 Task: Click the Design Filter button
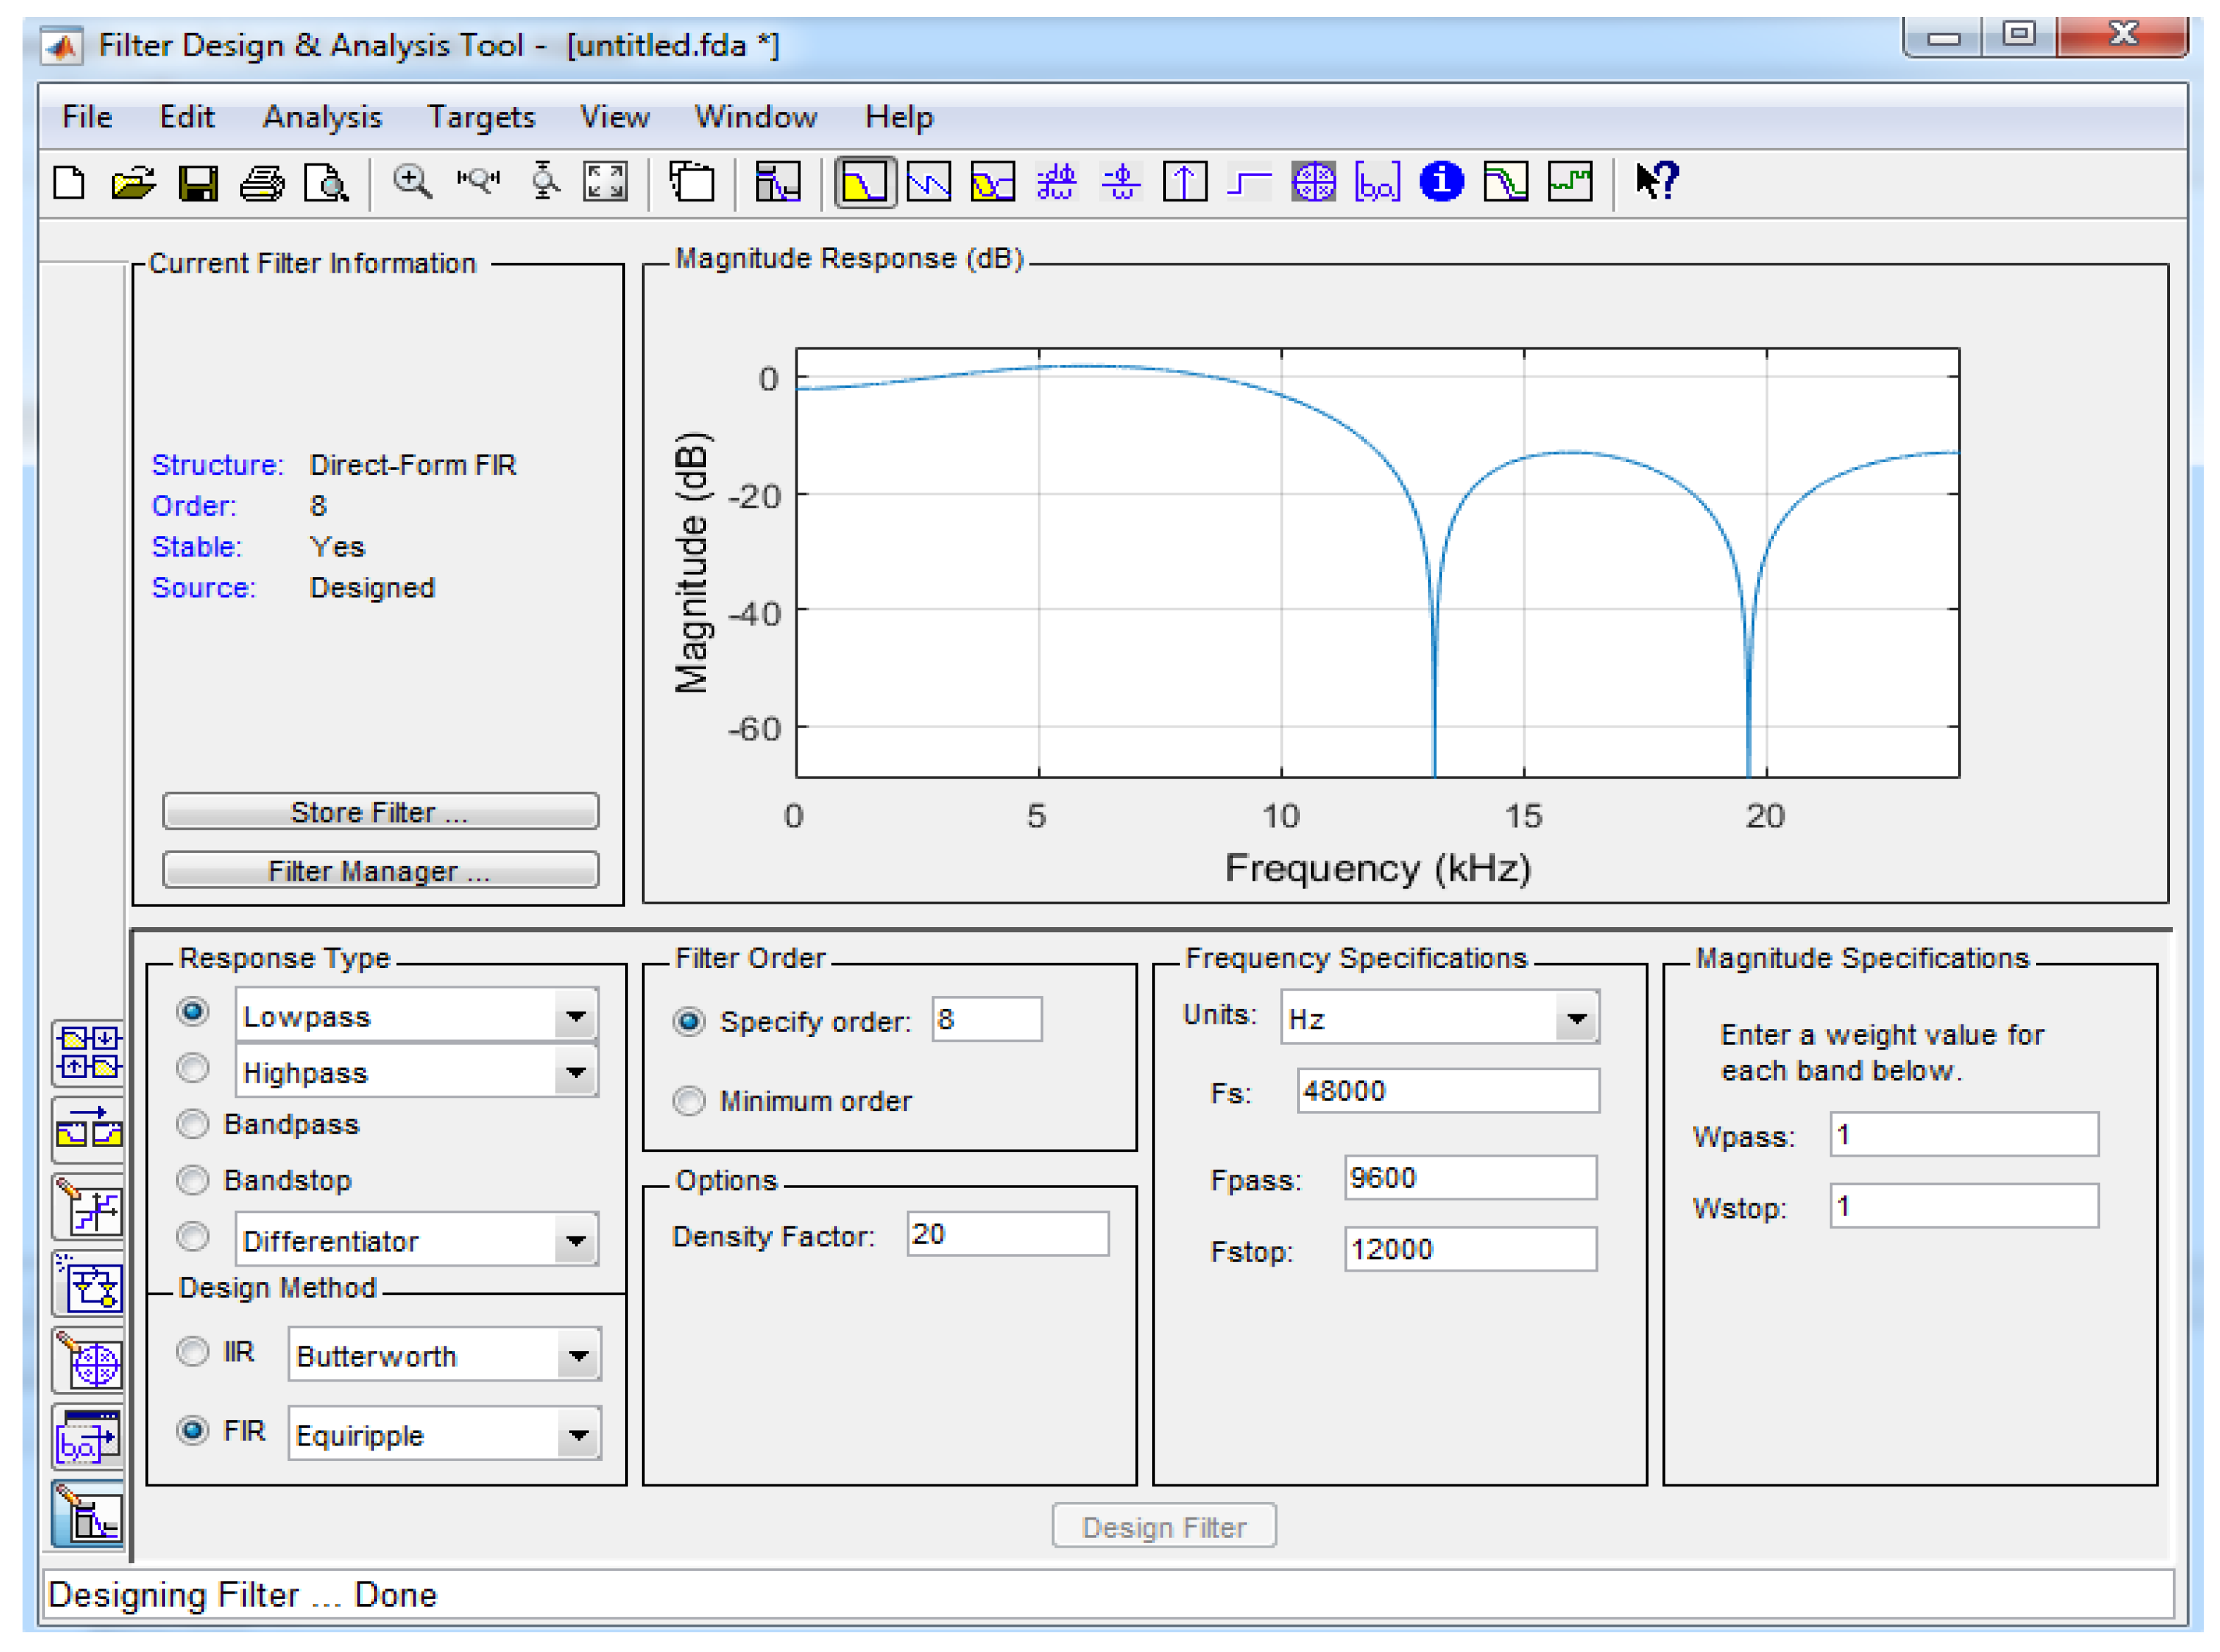pyautogui.click(x=1164, y=1526)
